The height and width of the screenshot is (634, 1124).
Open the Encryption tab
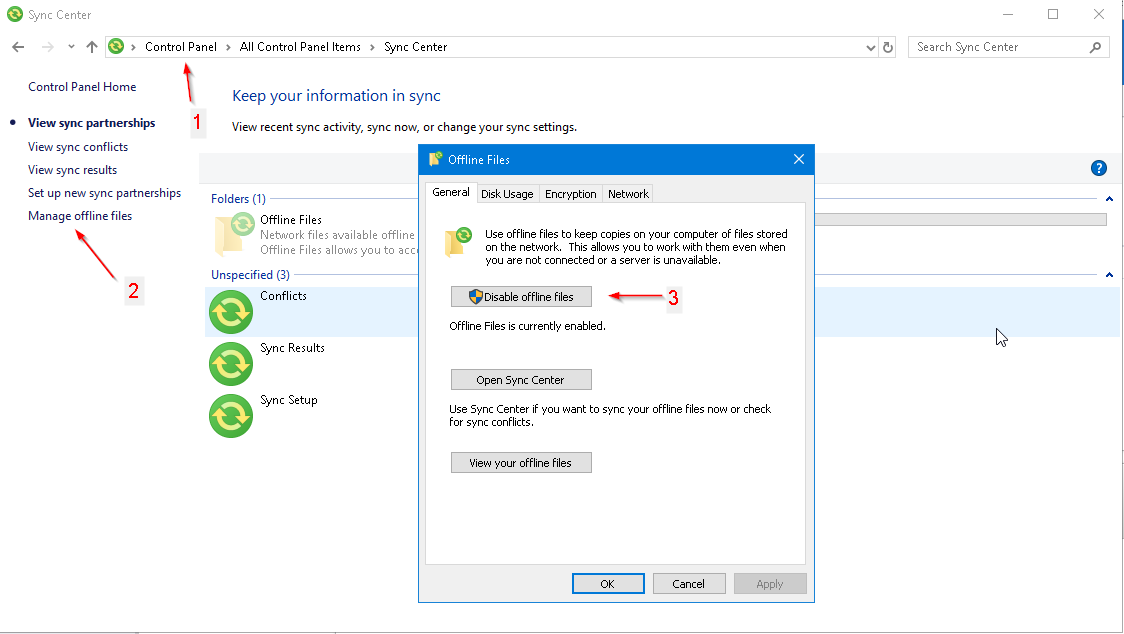tap(570, 193)
